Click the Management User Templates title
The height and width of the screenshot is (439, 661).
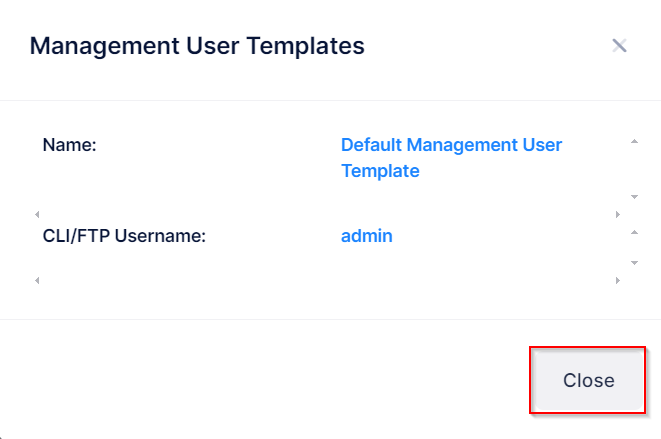(197, 45)
